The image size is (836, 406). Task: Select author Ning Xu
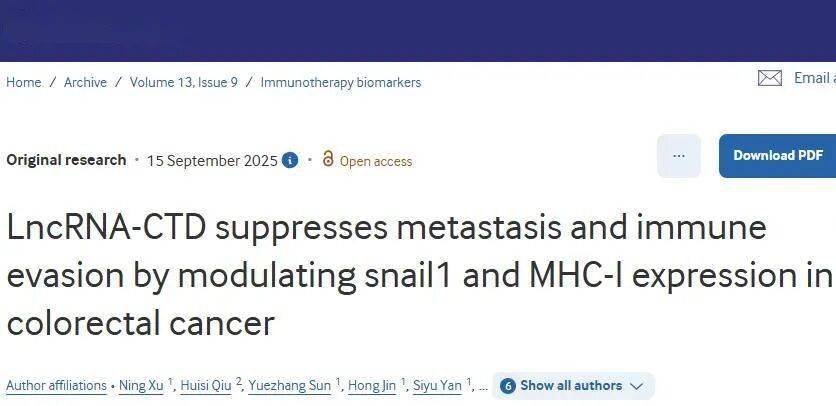point(141,386)
